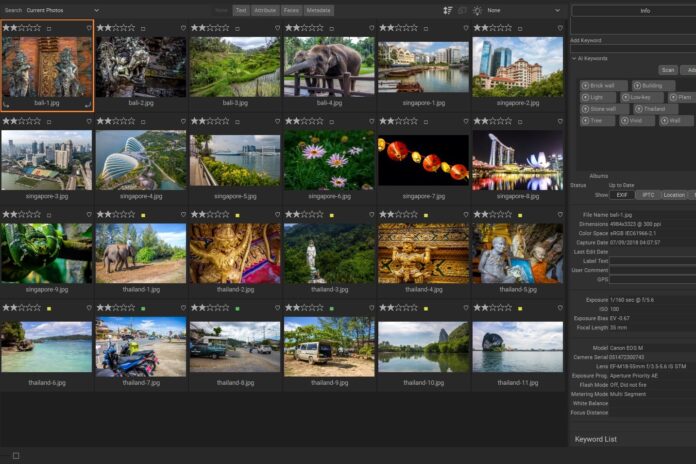The width and height of the screenshot is (696, 464).
Task: Add the Vivid AI keyword
Action: pyautogui.click(x=637, y=120)
